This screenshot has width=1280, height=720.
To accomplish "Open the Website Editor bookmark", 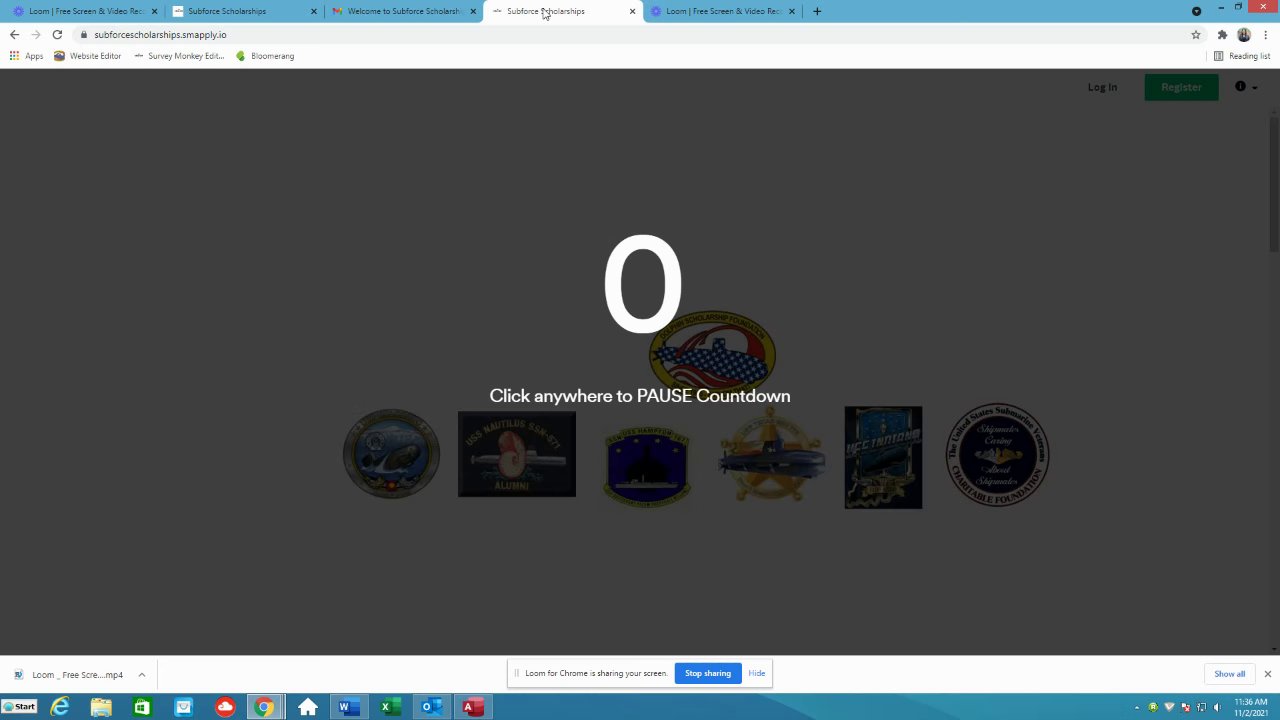I will point(88,56).
